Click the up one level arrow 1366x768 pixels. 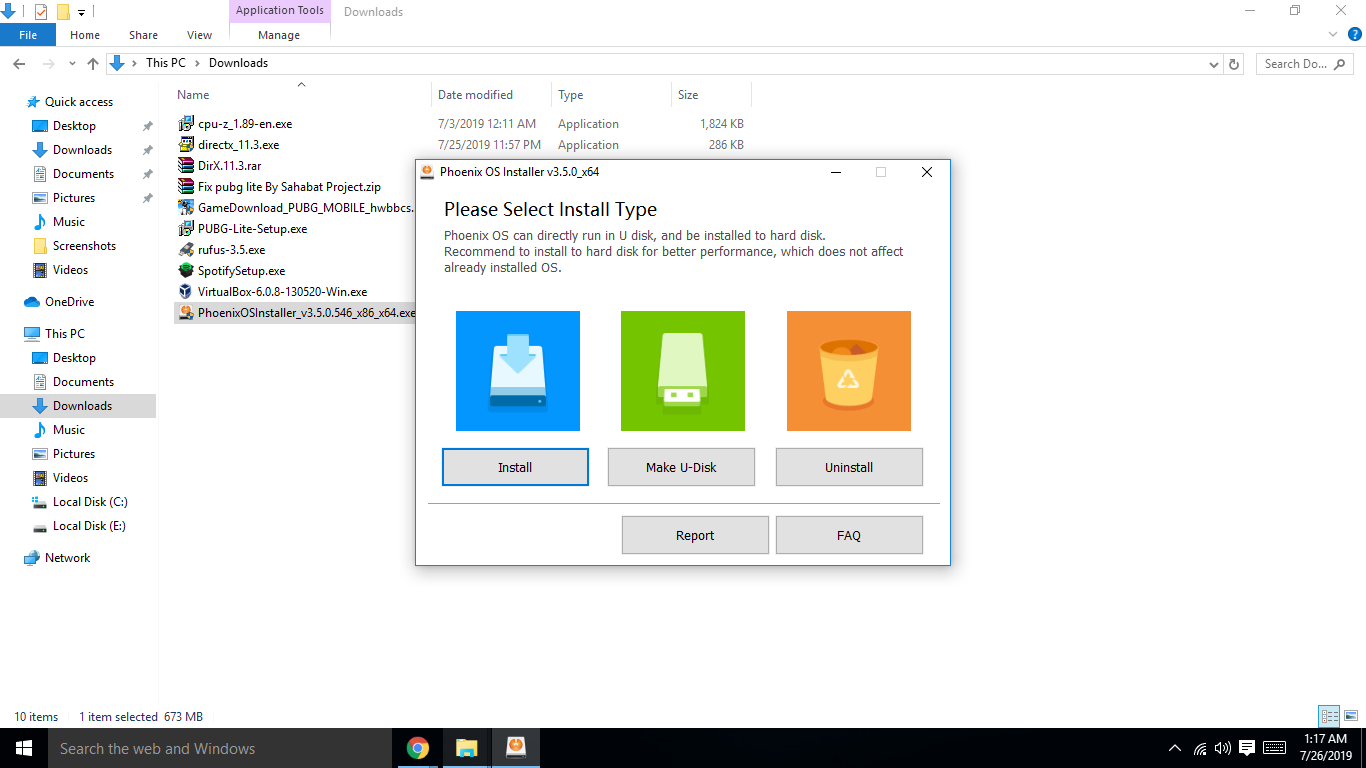pos(93,63)
